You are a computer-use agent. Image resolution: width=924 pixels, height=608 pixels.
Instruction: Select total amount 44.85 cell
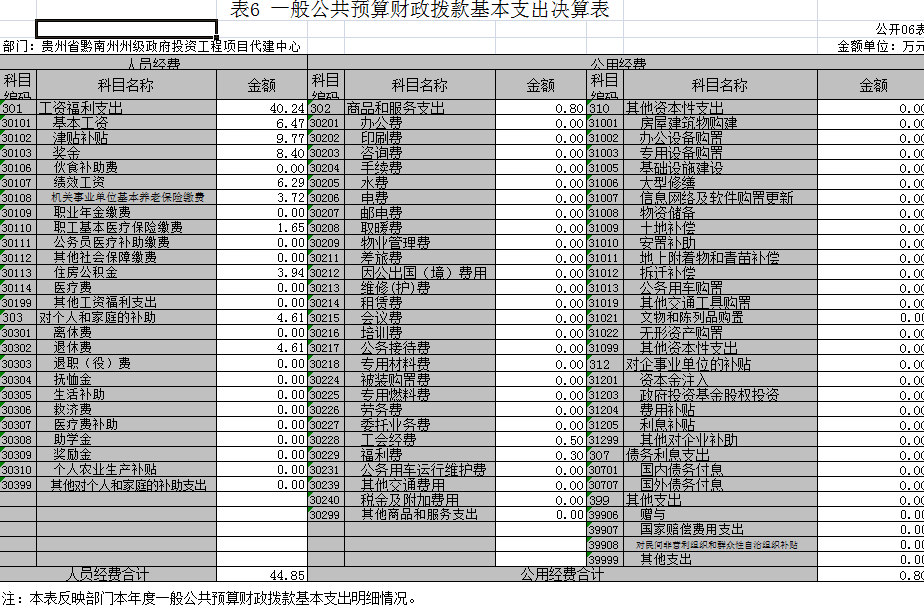[262, 574]
